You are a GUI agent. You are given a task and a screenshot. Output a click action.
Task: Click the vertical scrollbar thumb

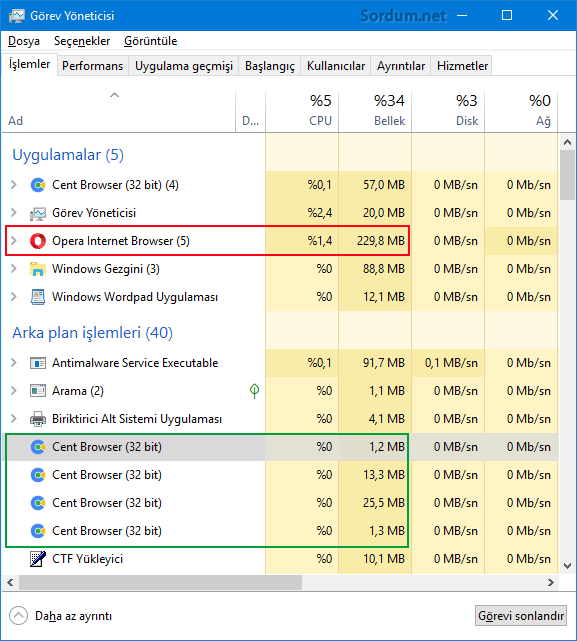567,175
